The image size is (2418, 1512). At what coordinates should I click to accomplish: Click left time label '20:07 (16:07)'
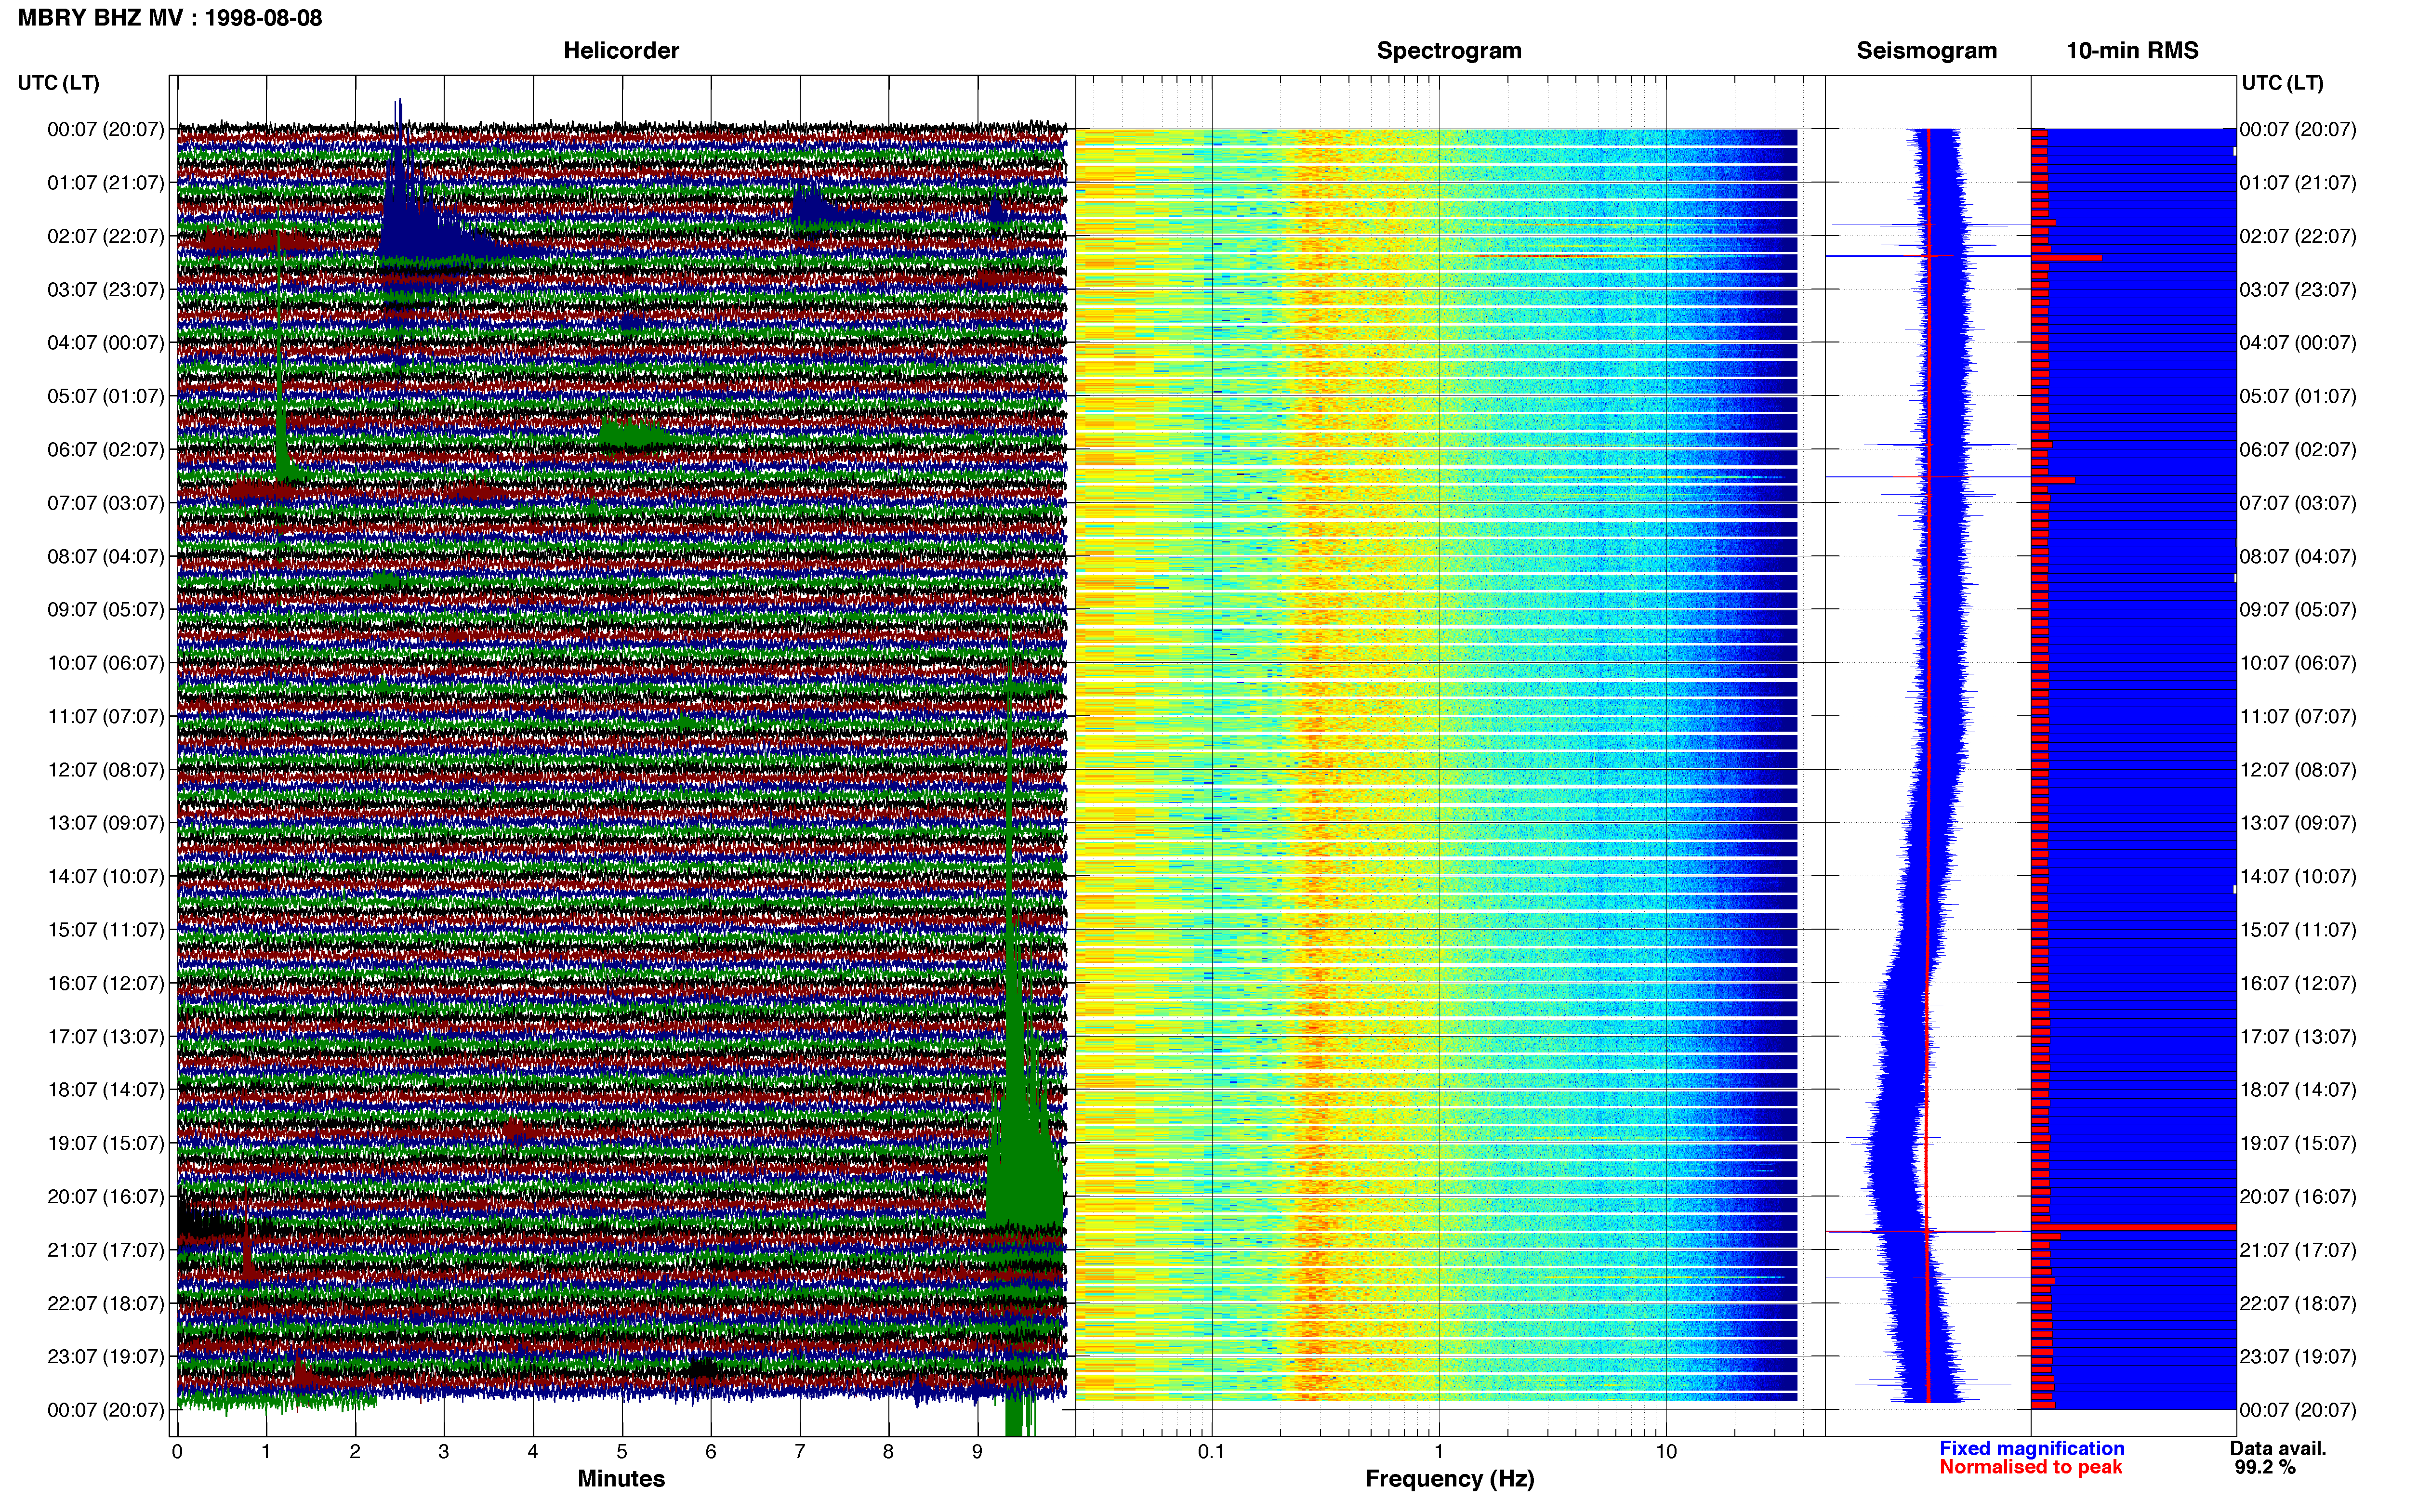coord(106,1196)
